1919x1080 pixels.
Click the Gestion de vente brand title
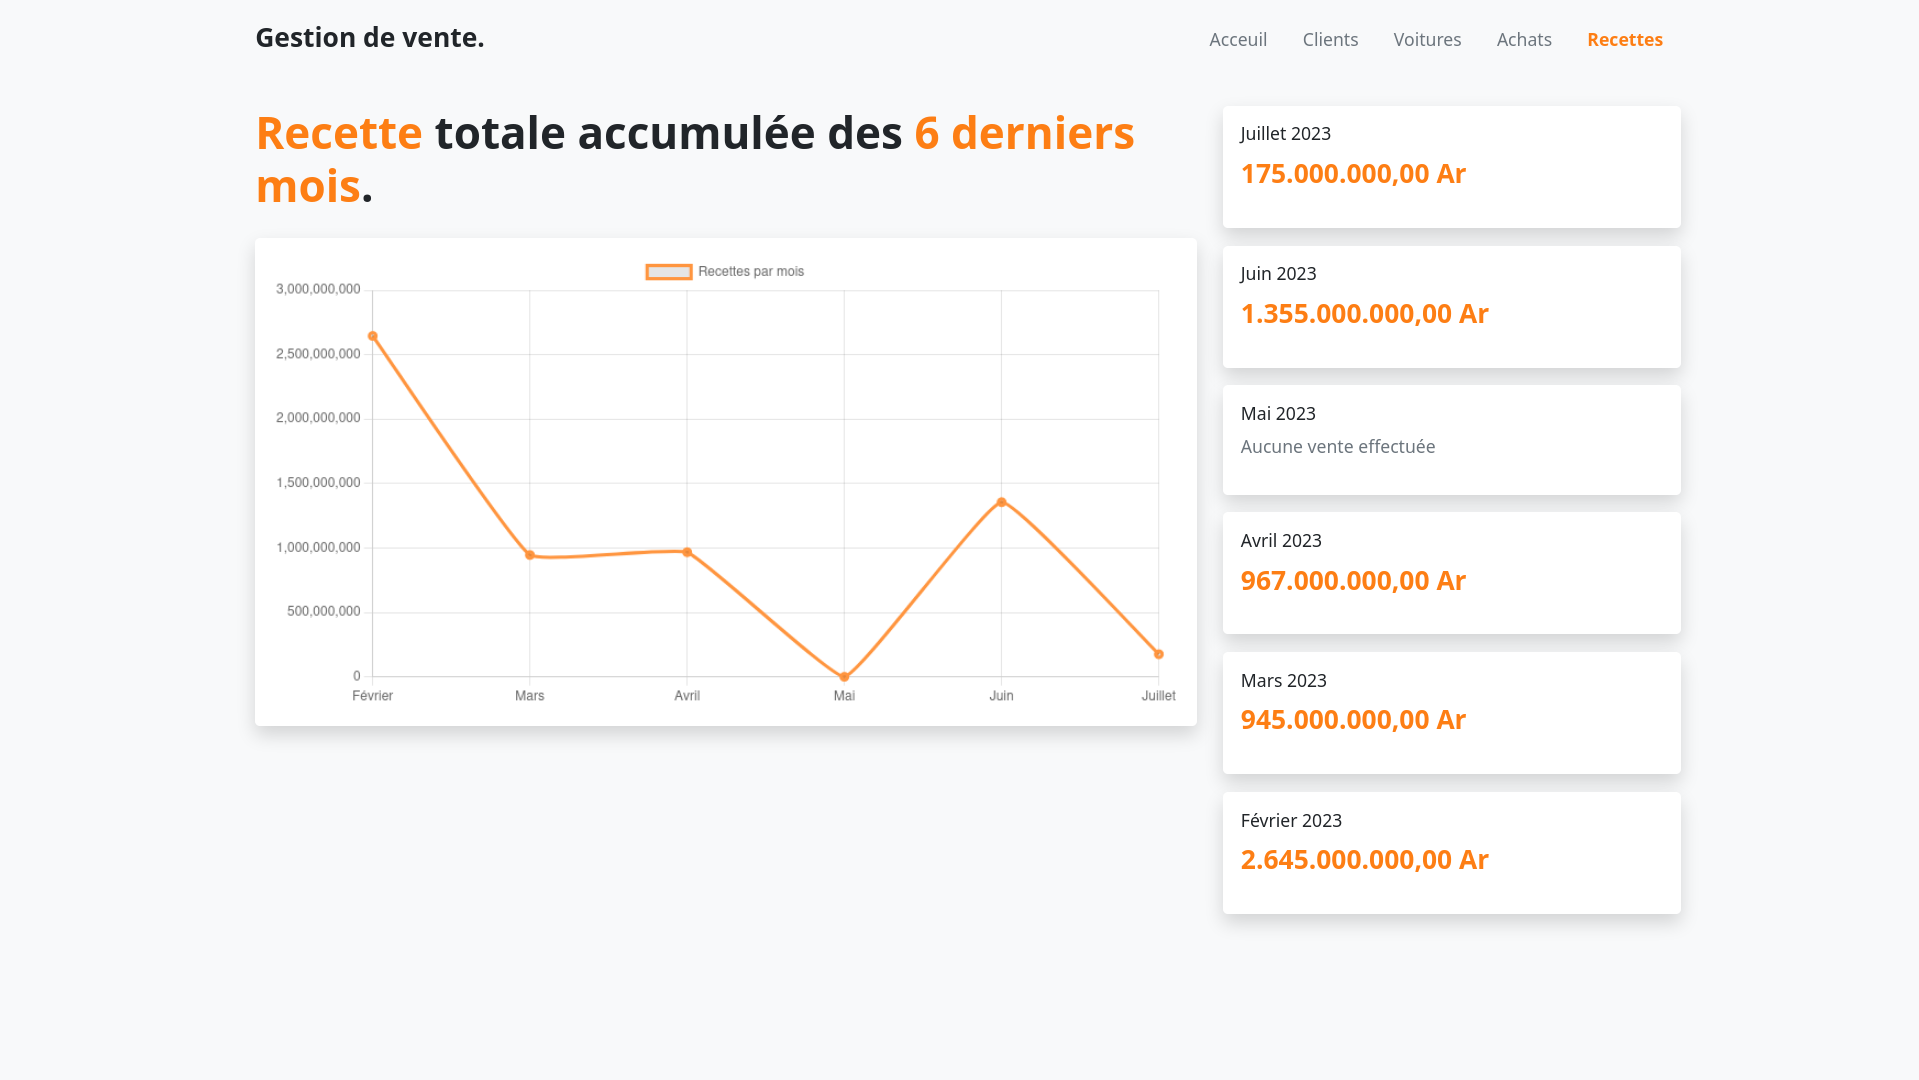369,38
